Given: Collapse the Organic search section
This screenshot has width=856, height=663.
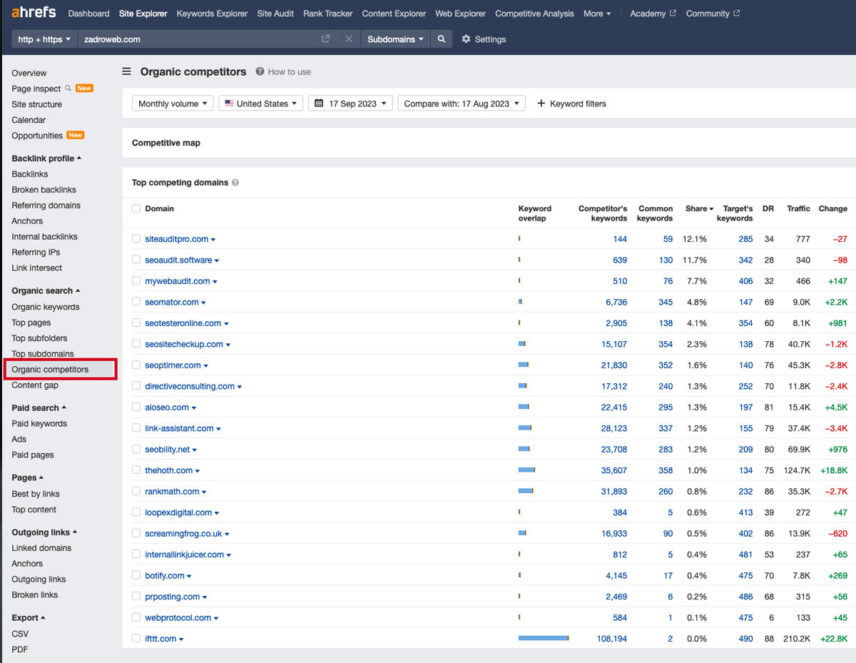Looking at the screenshot, I should (x=46, y=291).
